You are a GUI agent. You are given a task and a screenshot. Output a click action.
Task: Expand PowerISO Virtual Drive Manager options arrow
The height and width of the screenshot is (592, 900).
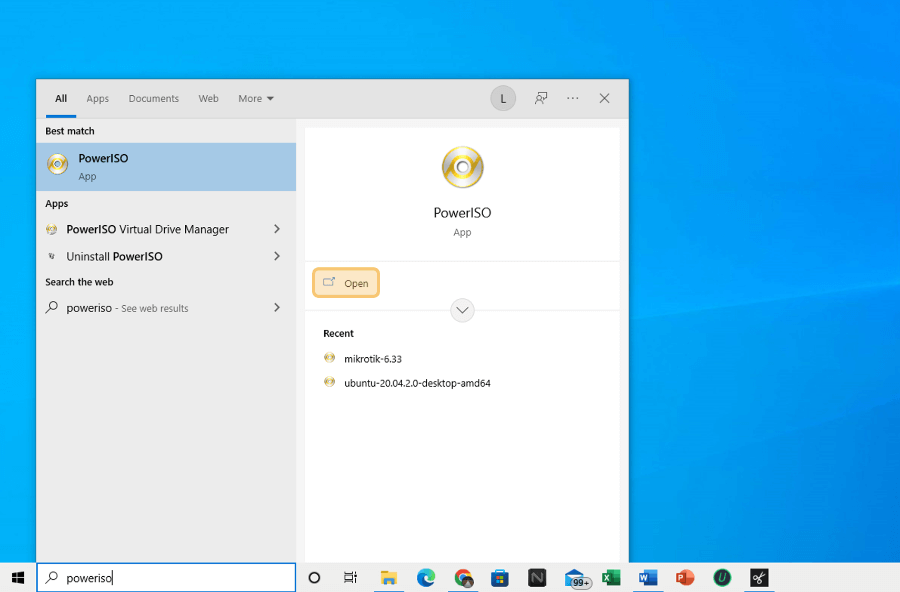(277, 229)
